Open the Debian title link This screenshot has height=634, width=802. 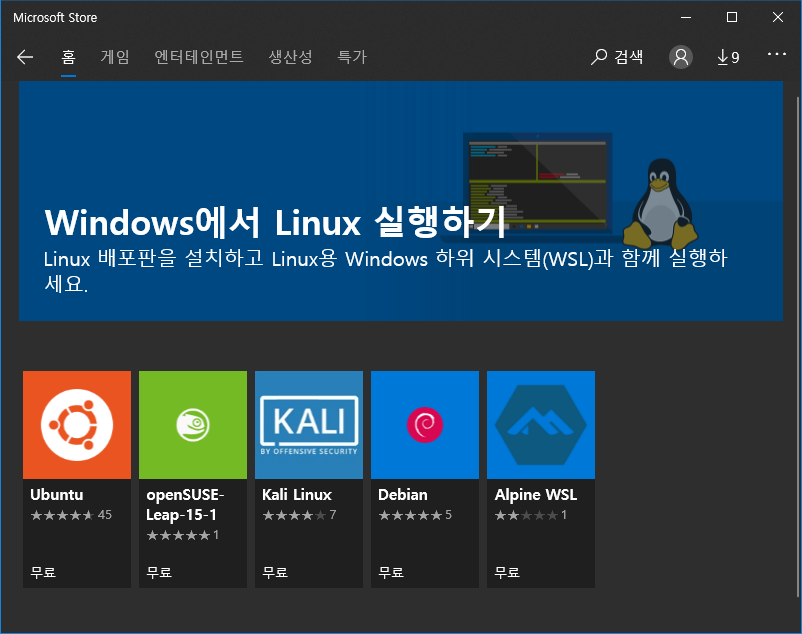tap(403, 495)
